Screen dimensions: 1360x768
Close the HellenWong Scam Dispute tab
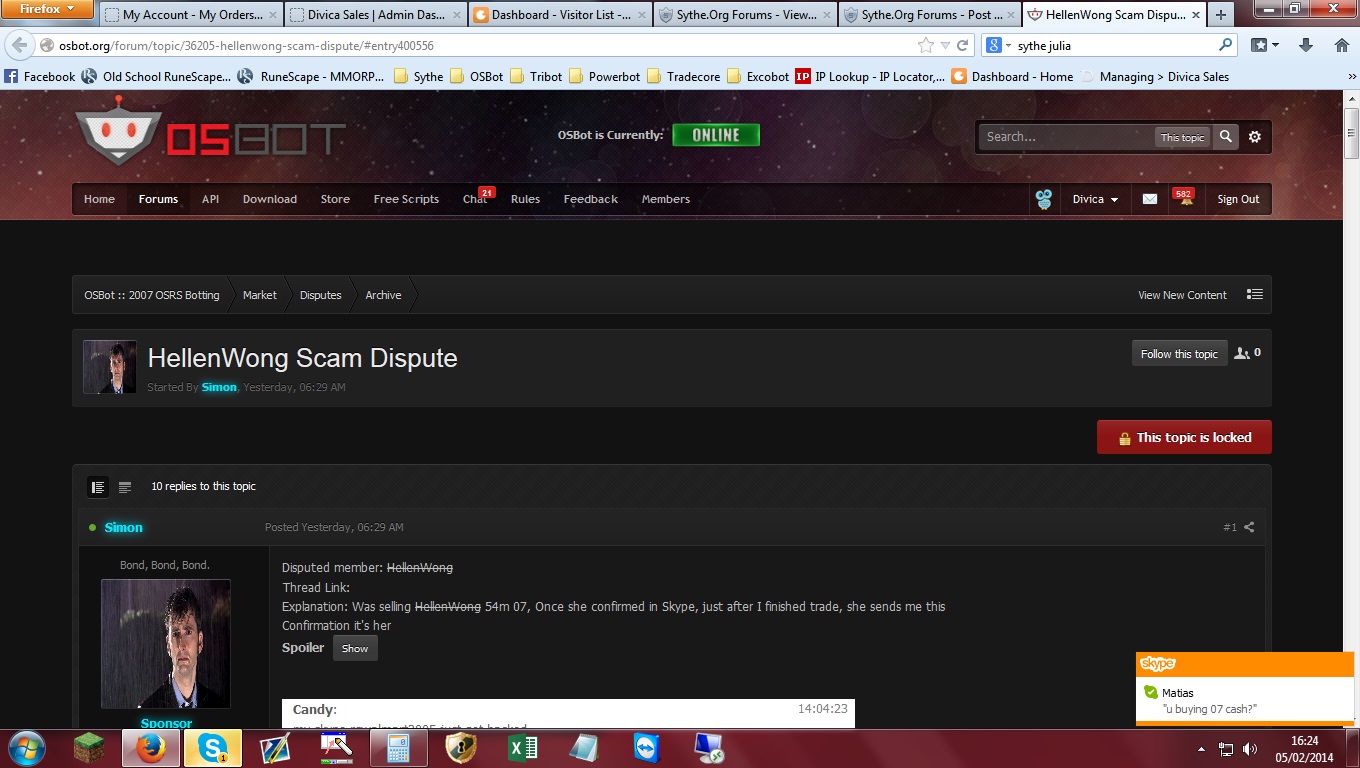tap(1197, 15)
